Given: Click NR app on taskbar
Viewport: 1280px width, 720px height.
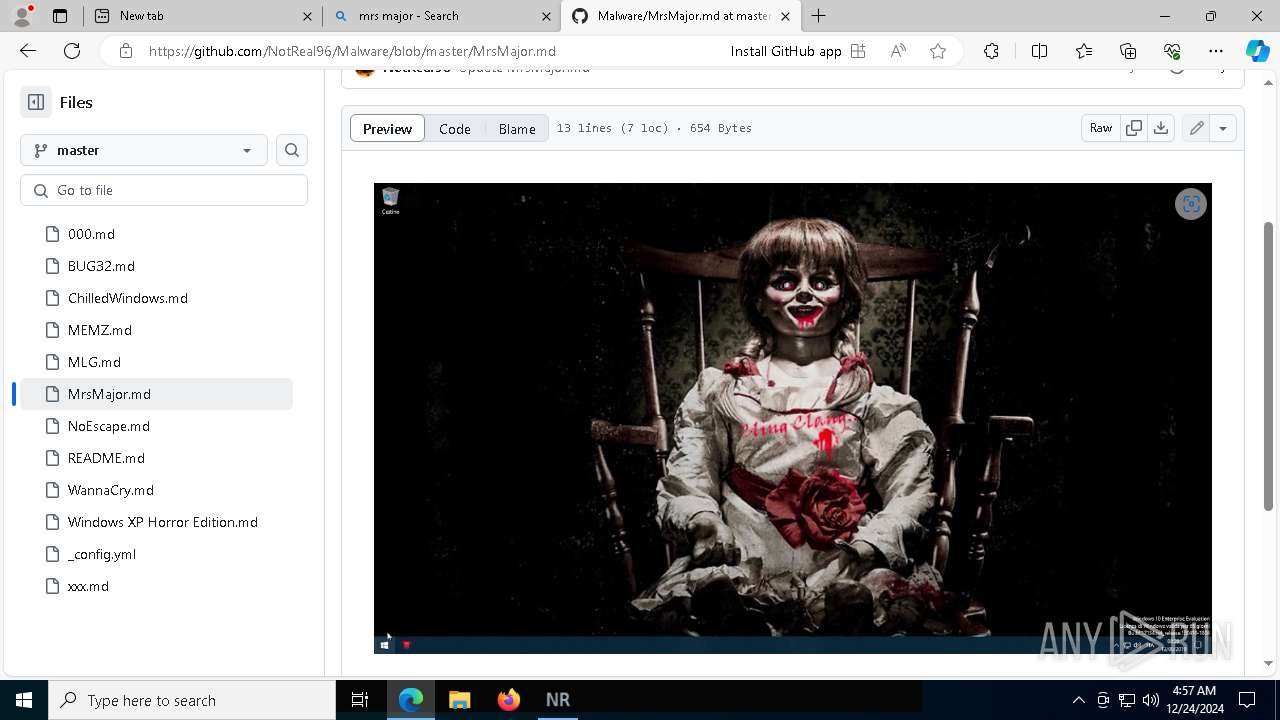Looking at the screenshot, I should (558, 700).
